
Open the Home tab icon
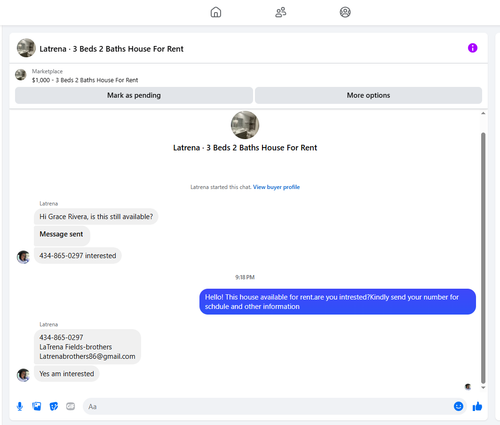coord(216,12)
